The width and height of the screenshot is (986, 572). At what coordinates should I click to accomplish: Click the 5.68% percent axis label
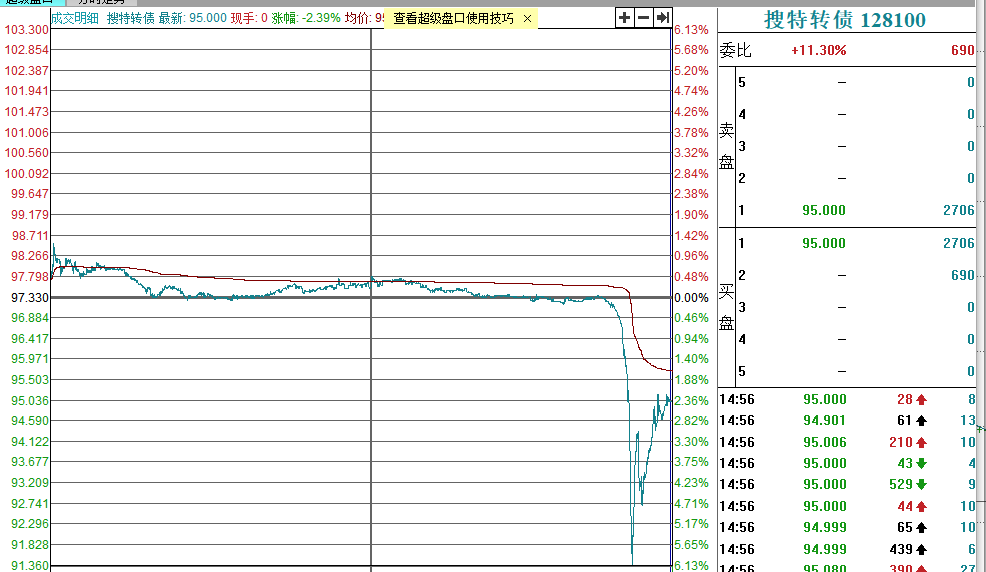(691, 50)
